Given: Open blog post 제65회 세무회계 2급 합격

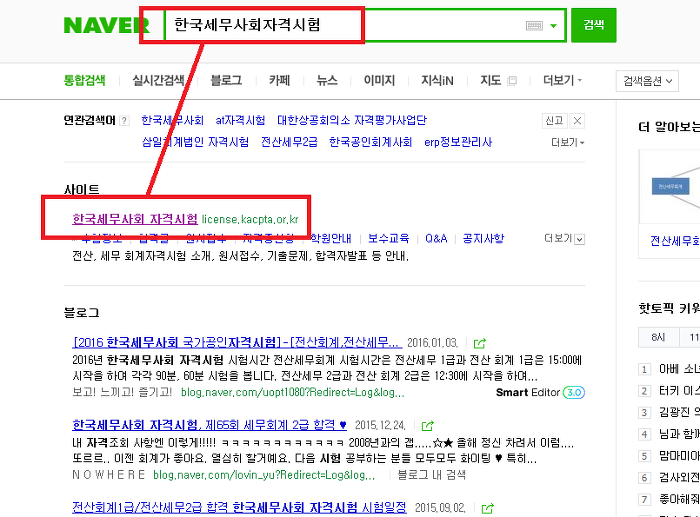Looking at the screenshot, I should [209, 425].
